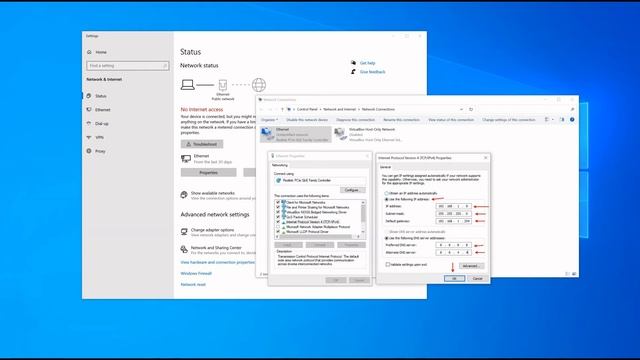Viewport: 640px width, 360px height.
Task: Click the Get help icon
Action: pos(353,63)
